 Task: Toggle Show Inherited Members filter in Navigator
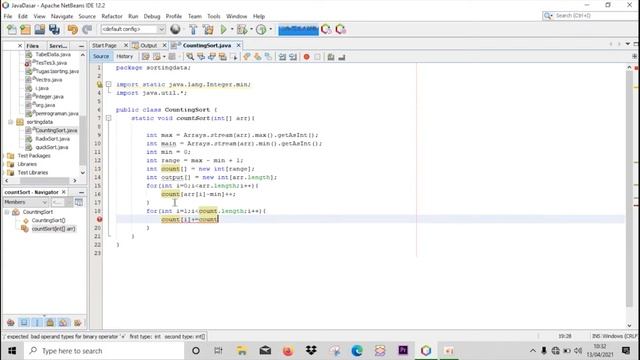click(x=11, y=323)
